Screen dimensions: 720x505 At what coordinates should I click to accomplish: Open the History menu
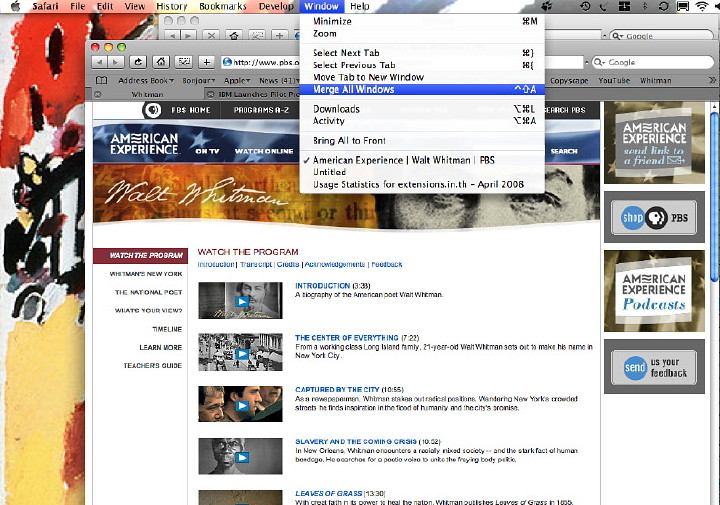pos(172,6)
